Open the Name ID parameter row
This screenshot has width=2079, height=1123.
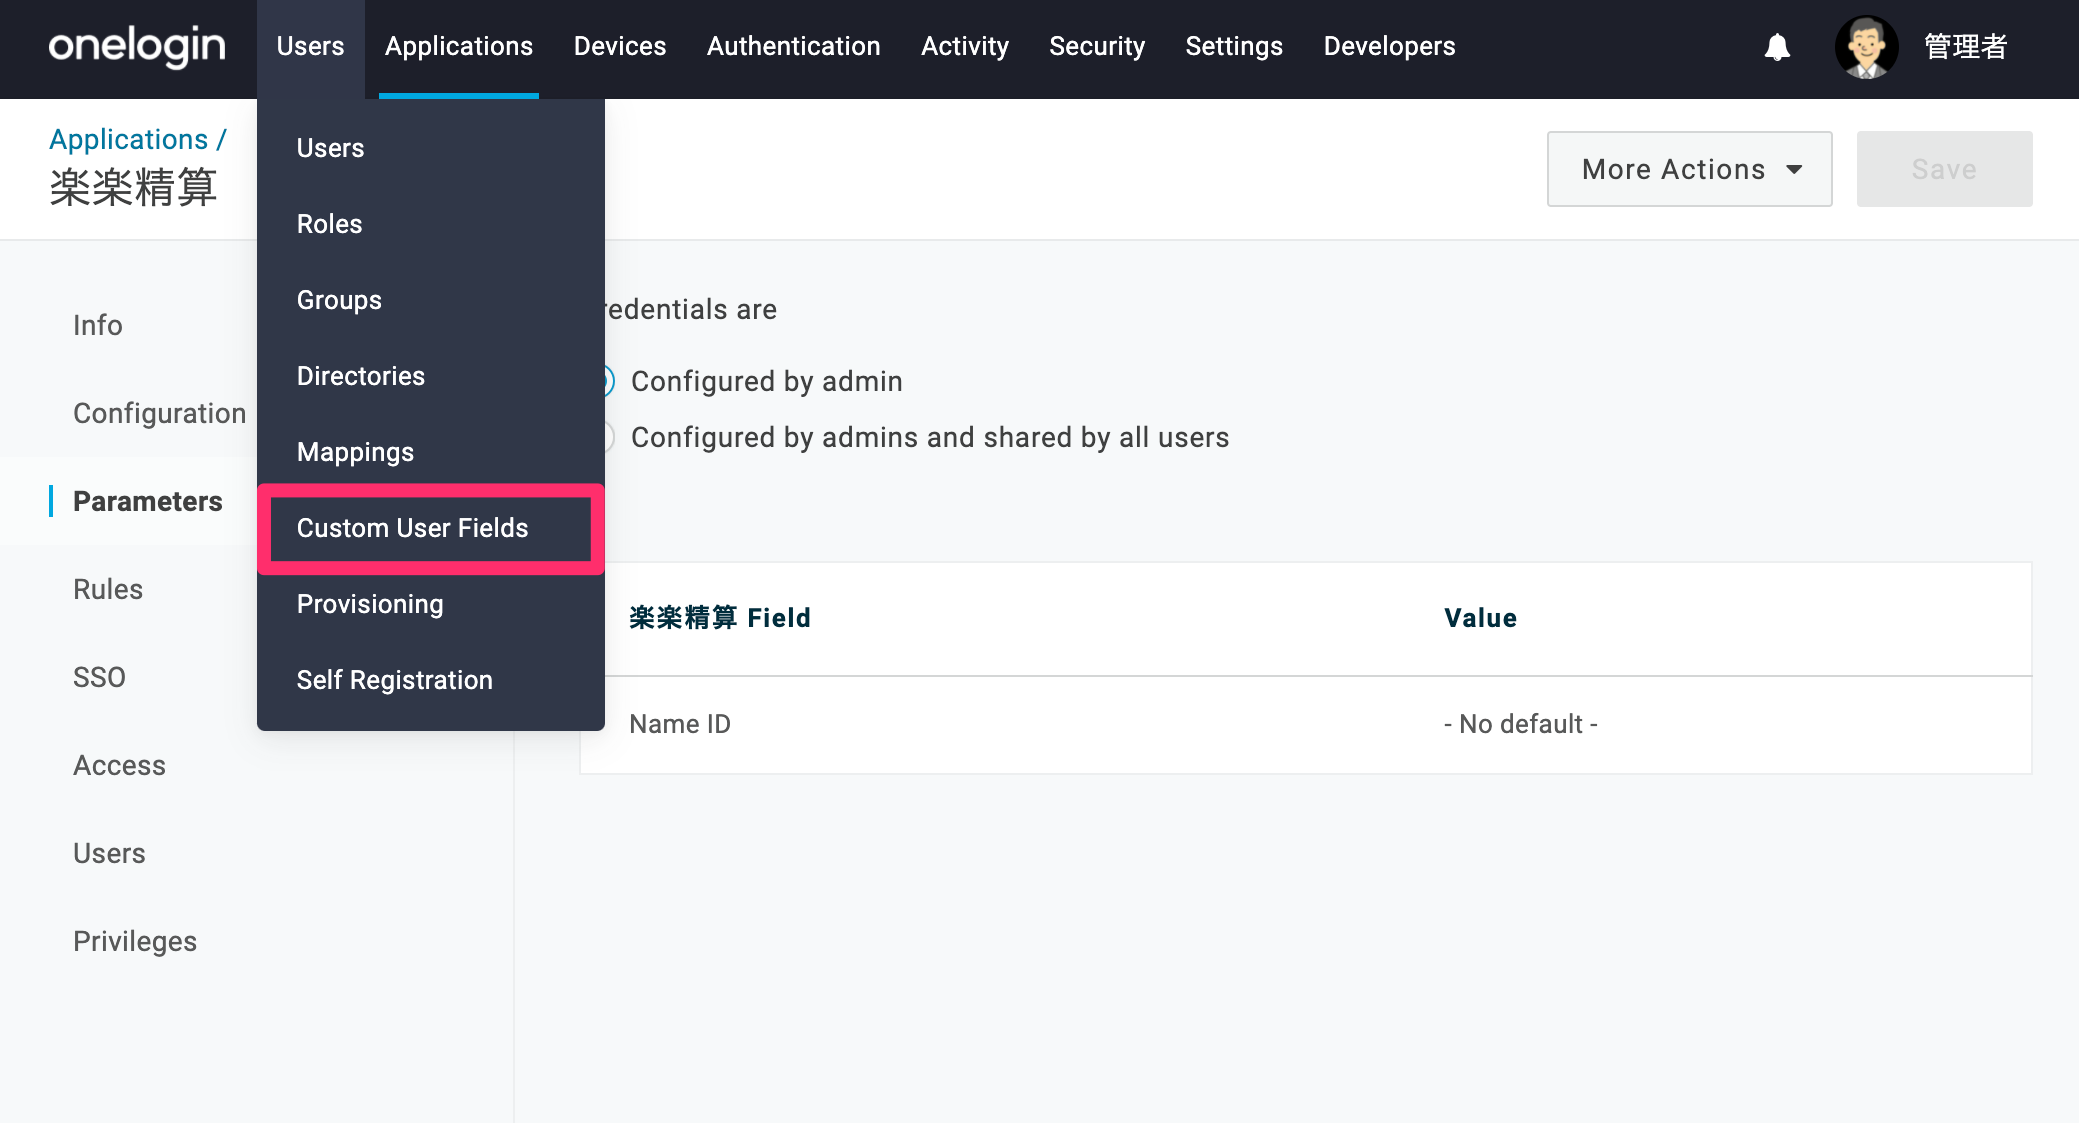[1306, 724]
